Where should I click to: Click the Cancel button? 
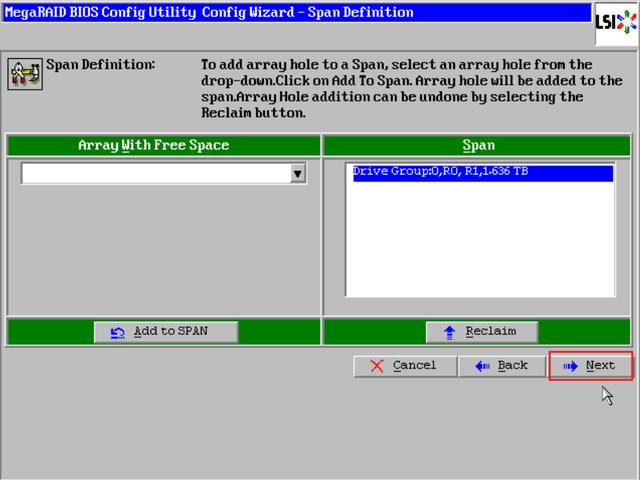[405, 366]
